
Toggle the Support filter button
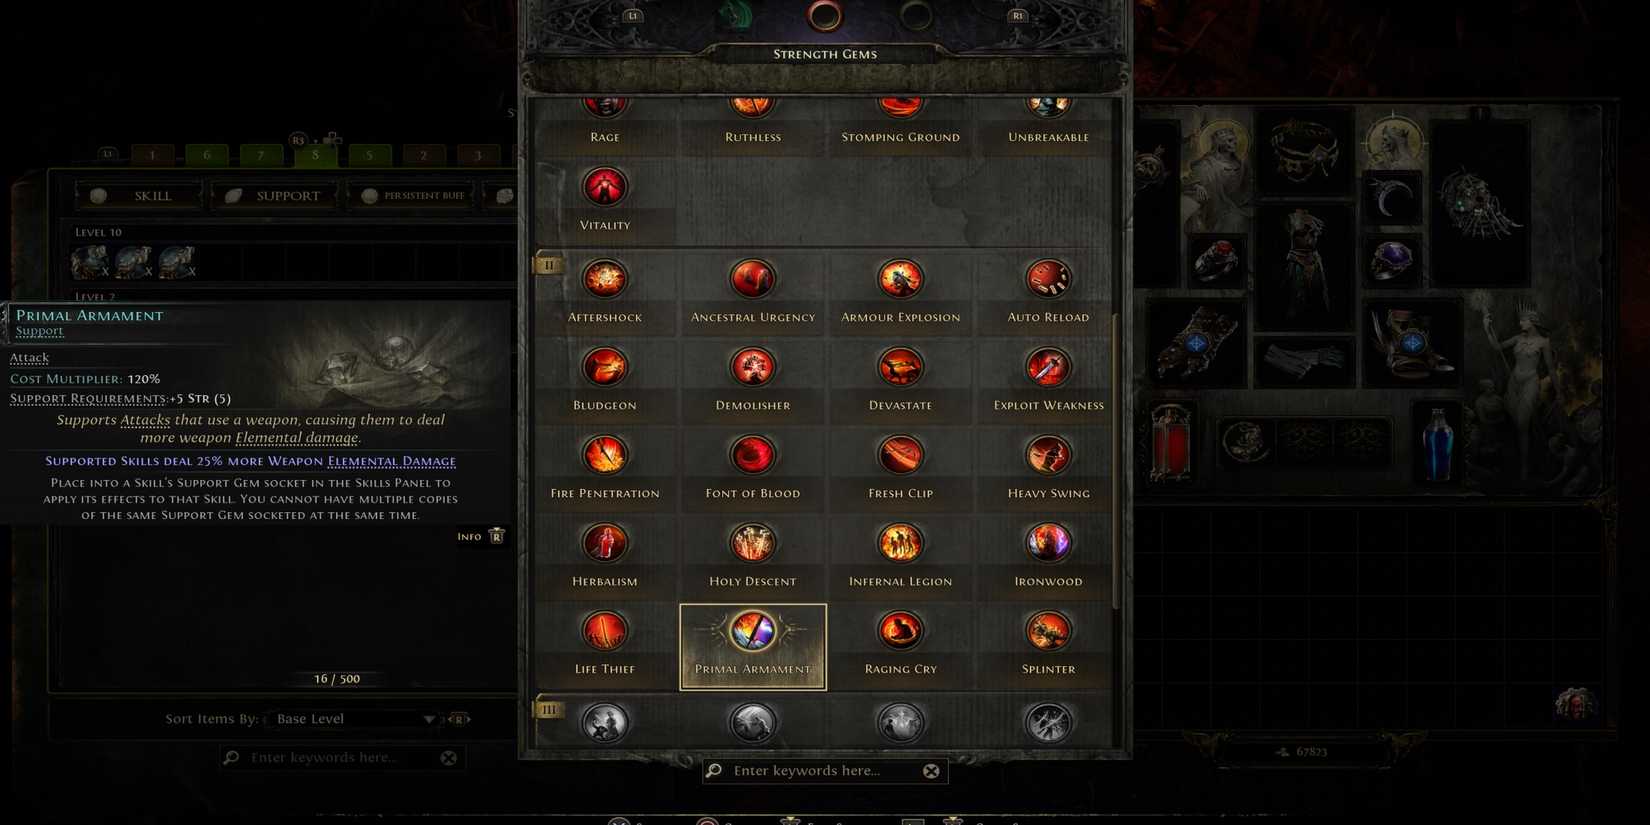click(x=275, y=196)
